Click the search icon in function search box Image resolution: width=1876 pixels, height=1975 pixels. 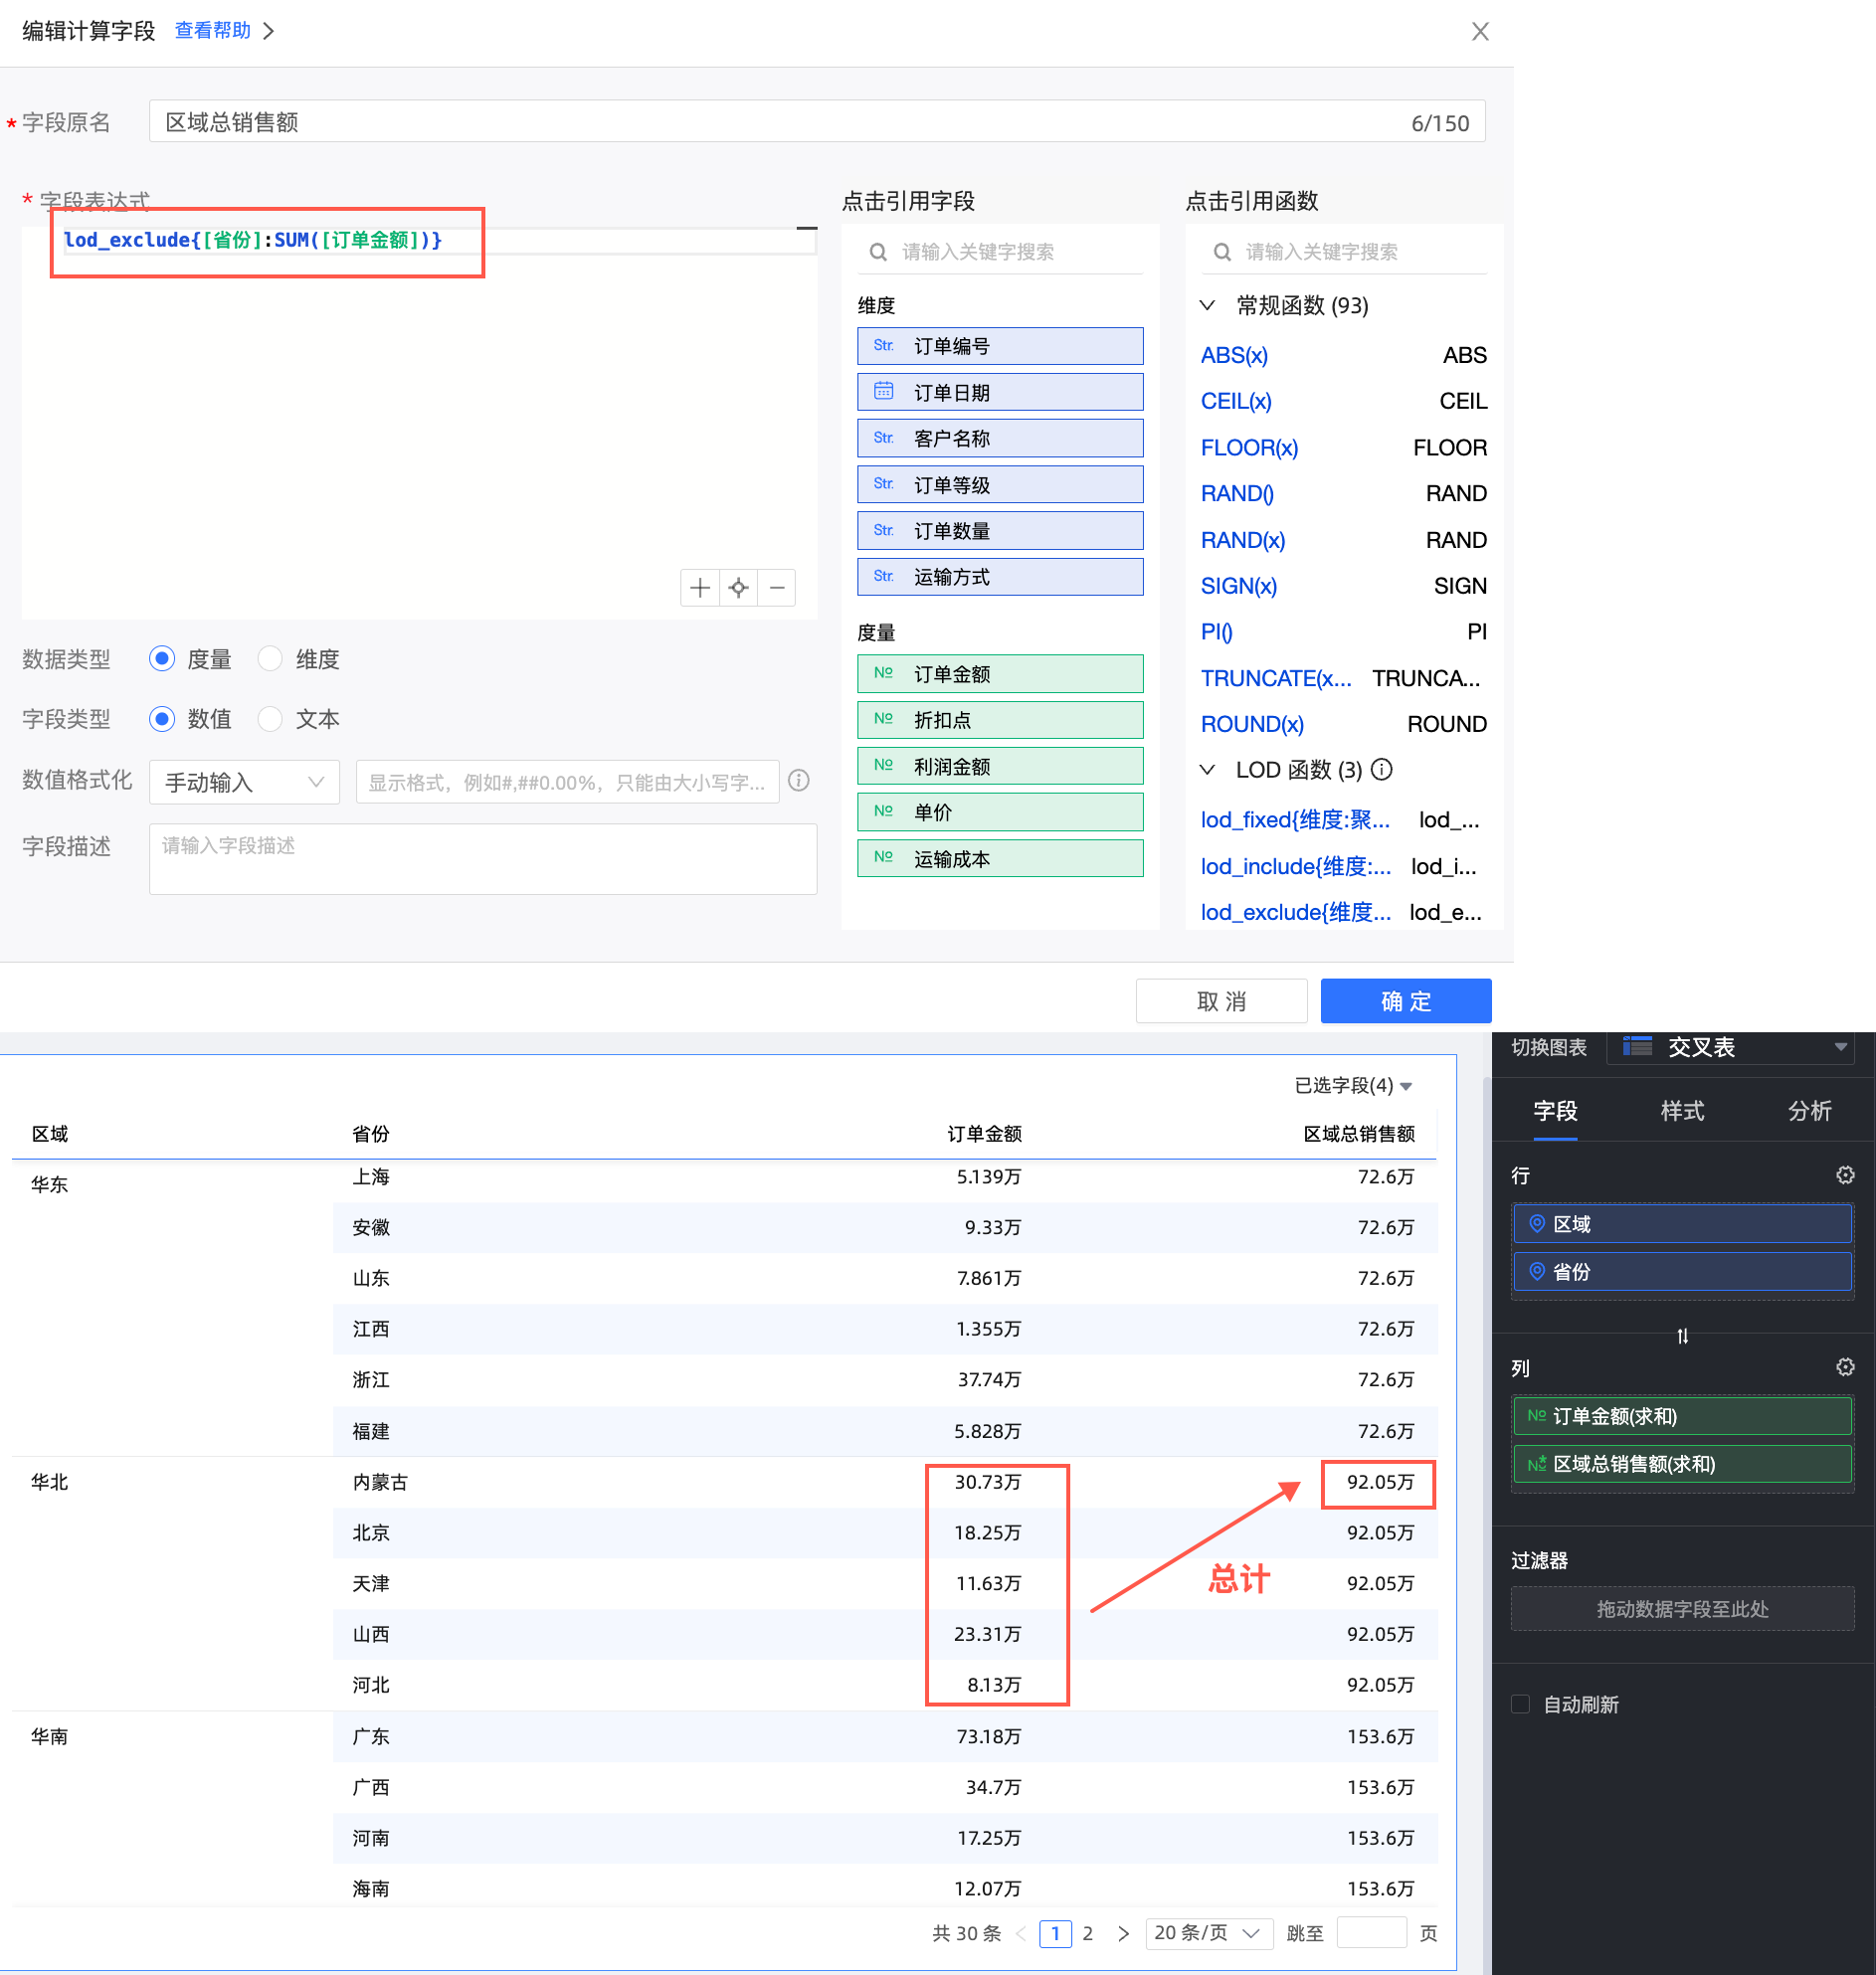pyautogui.click(x=1222, y=252)
